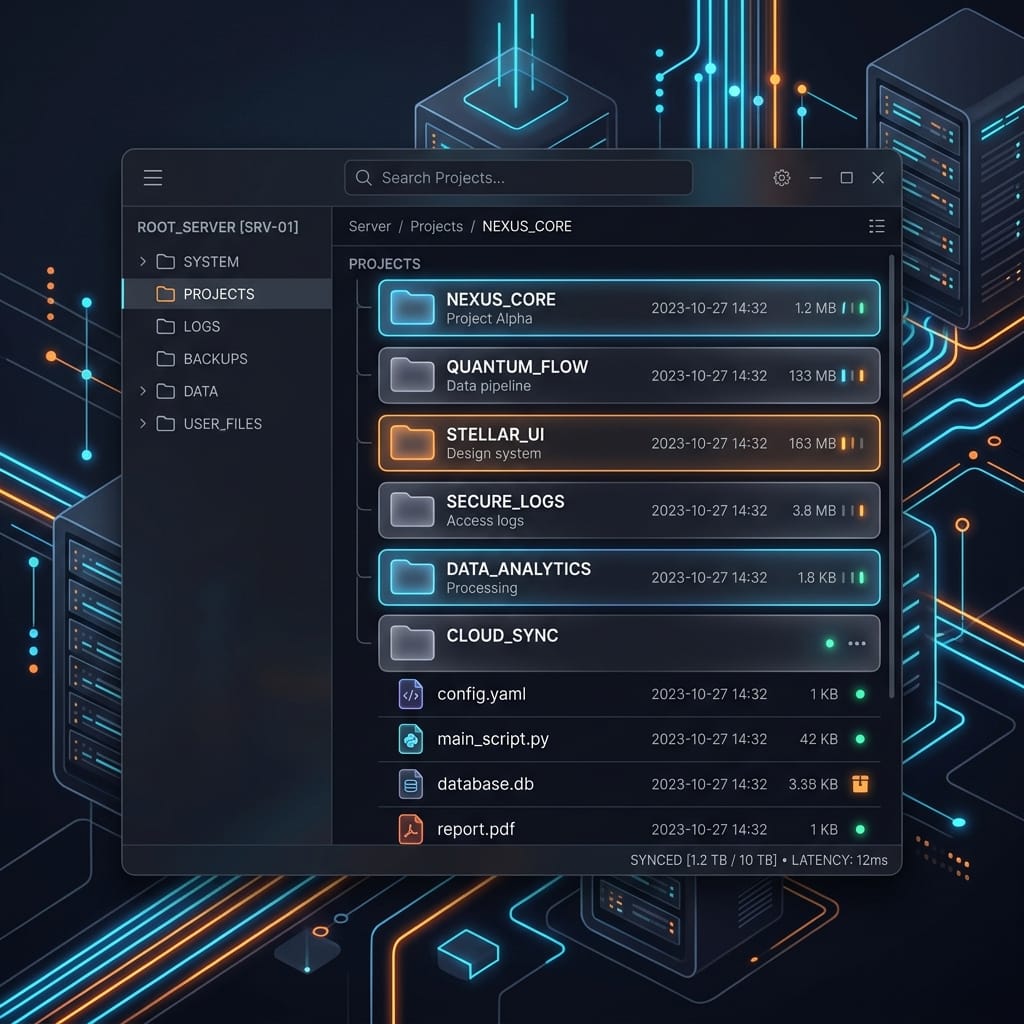Click the DATA folder icon in sidebar
This screenshot has height=1024, width=1024.
click(166, 391)
